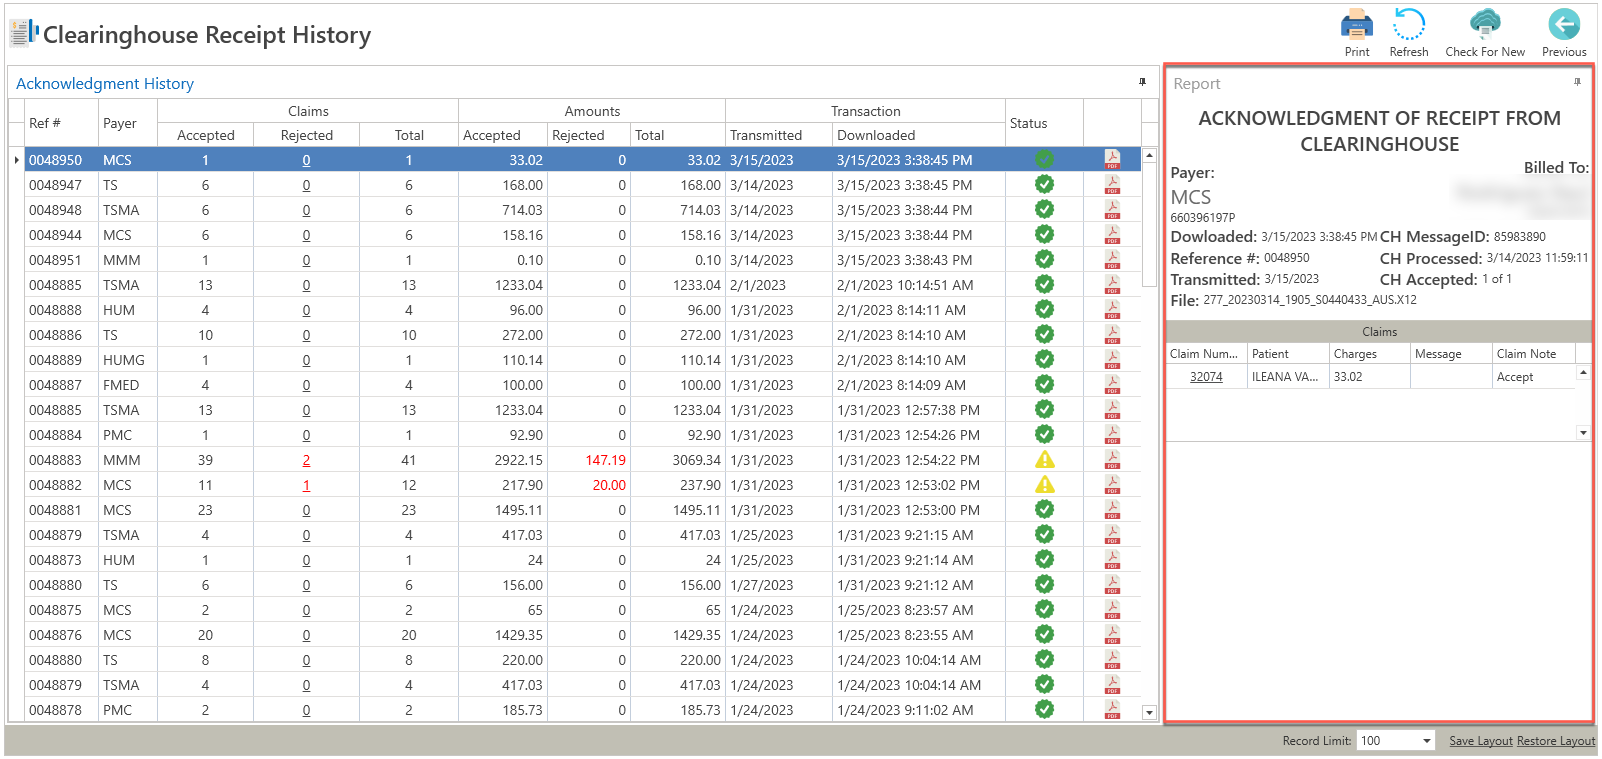Select row with Ref # 0048875
Screen dimensions: 1602x759
coord(583,610)
